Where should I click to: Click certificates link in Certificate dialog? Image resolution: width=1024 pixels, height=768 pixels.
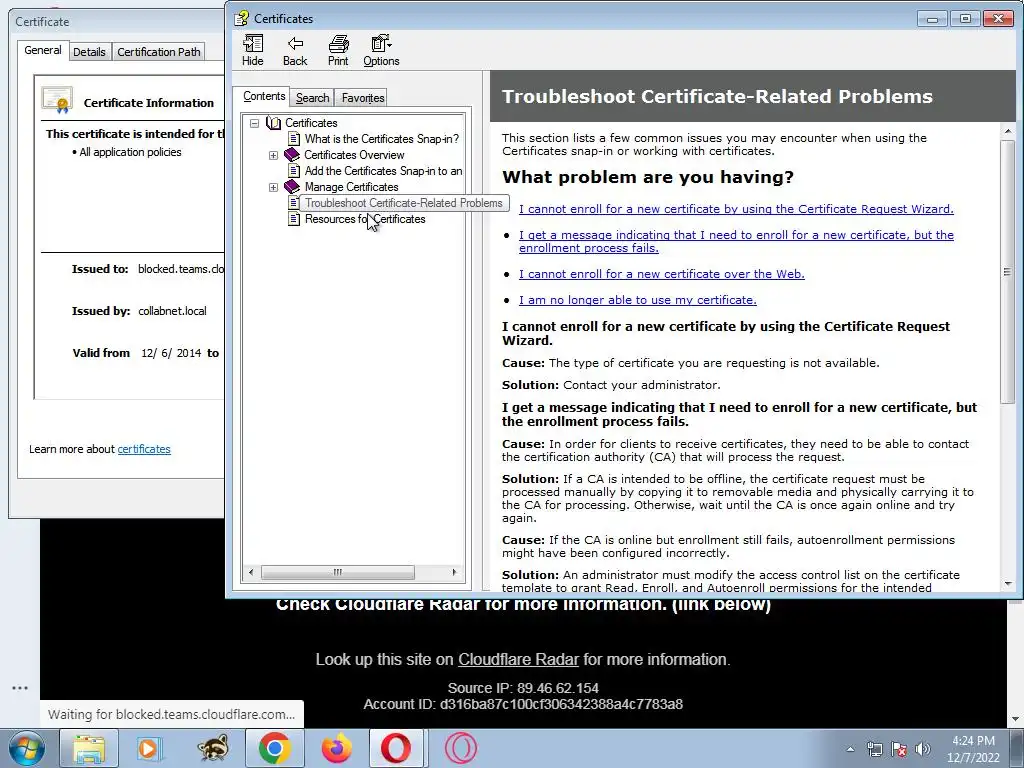[144, 449]
